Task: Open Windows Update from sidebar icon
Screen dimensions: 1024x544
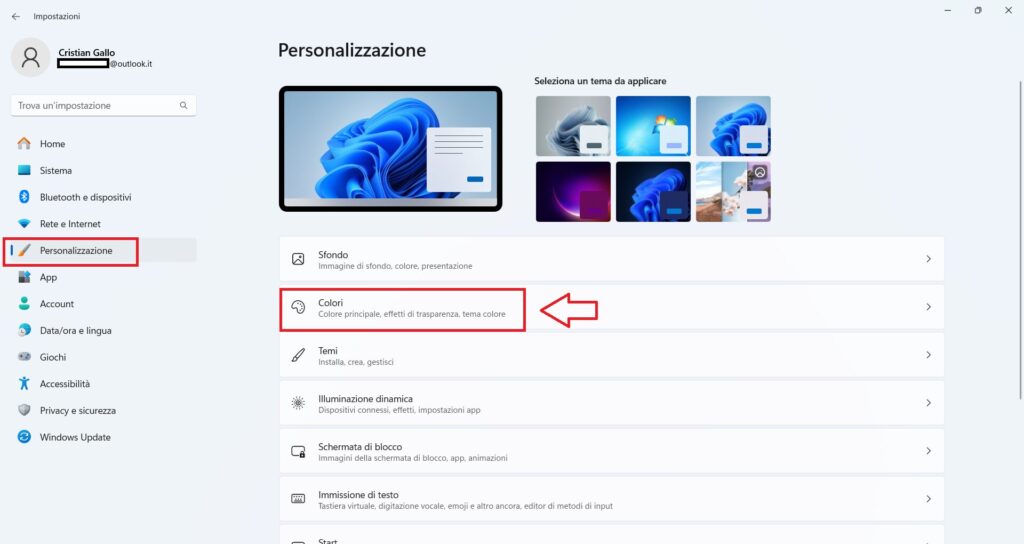Action: [x=24, y=437]
